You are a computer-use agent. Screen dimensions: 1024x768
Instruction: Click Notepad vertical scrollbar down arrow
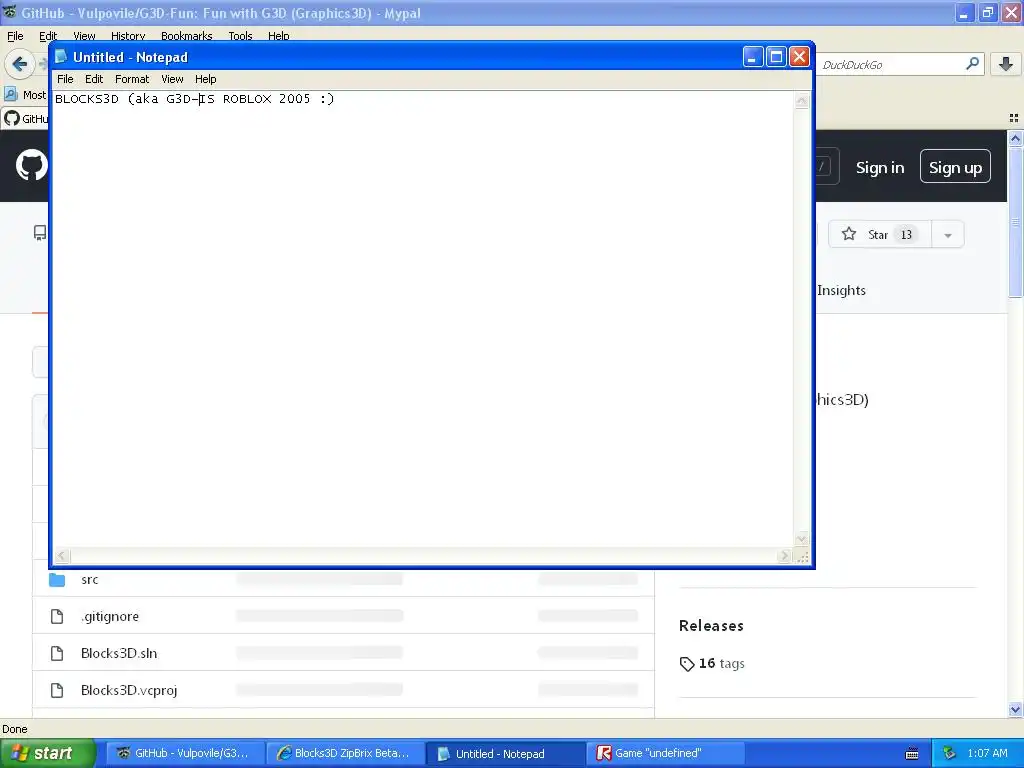click(802, 539)
